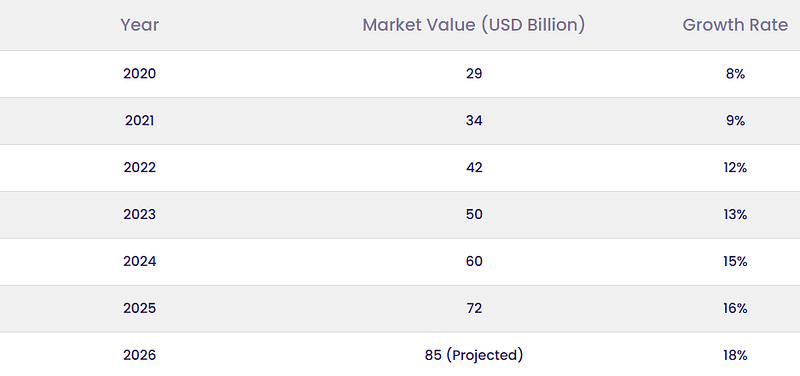This screenshot has height=376, width=800.
Task: Click market value 42 cell
Action: click(x=474, y=168)
